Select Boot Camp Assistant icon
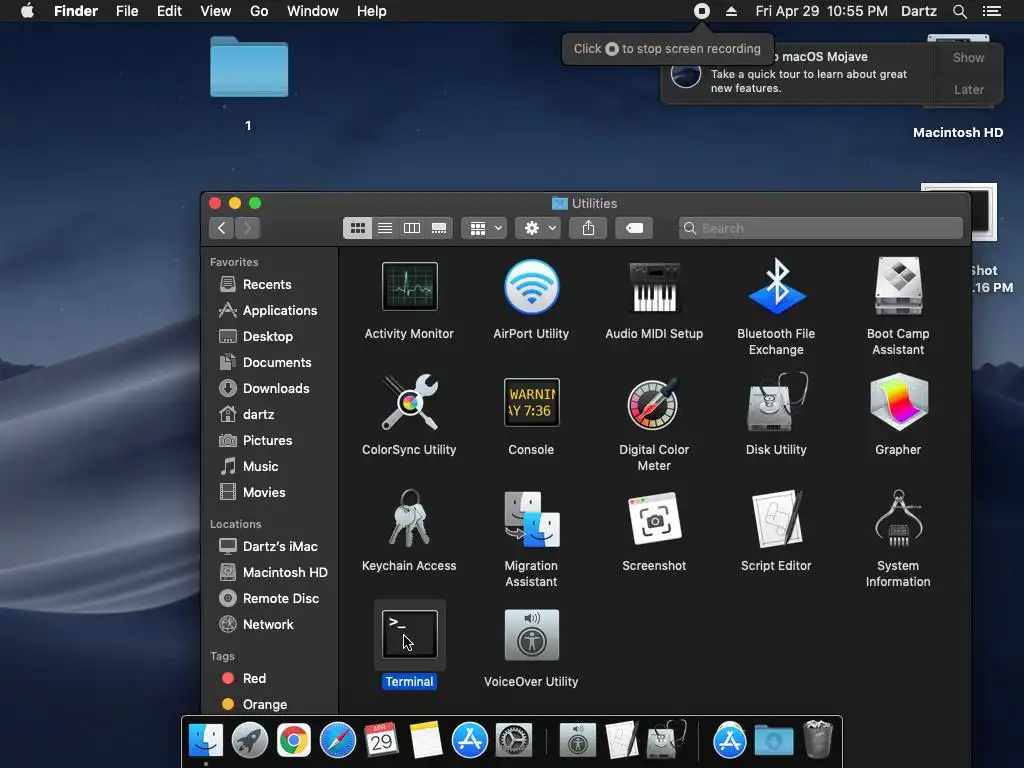1024x768 pixels. pos(899,286)
